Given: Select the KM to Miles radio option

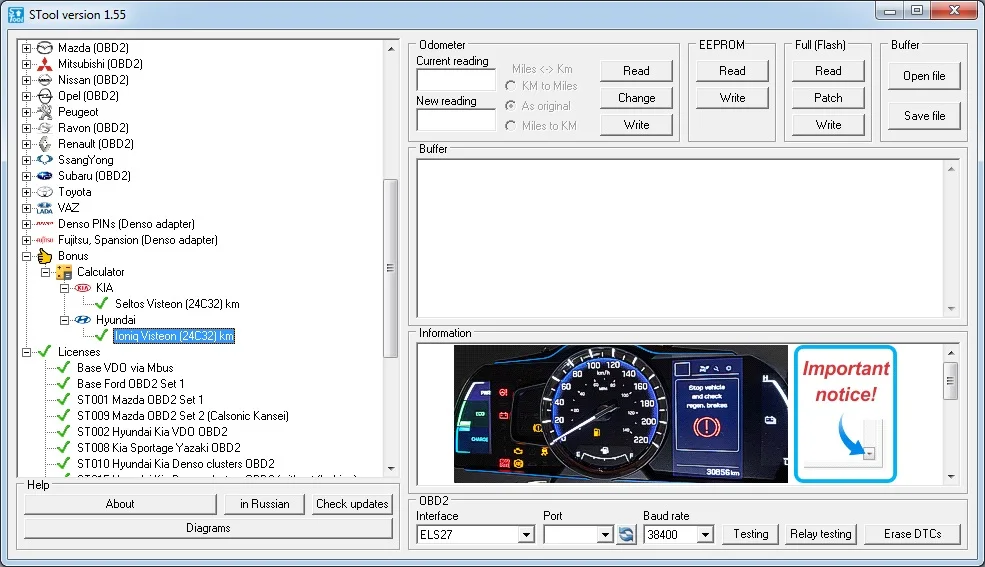Looking at the screenshot, I should [x=512, y=86].
